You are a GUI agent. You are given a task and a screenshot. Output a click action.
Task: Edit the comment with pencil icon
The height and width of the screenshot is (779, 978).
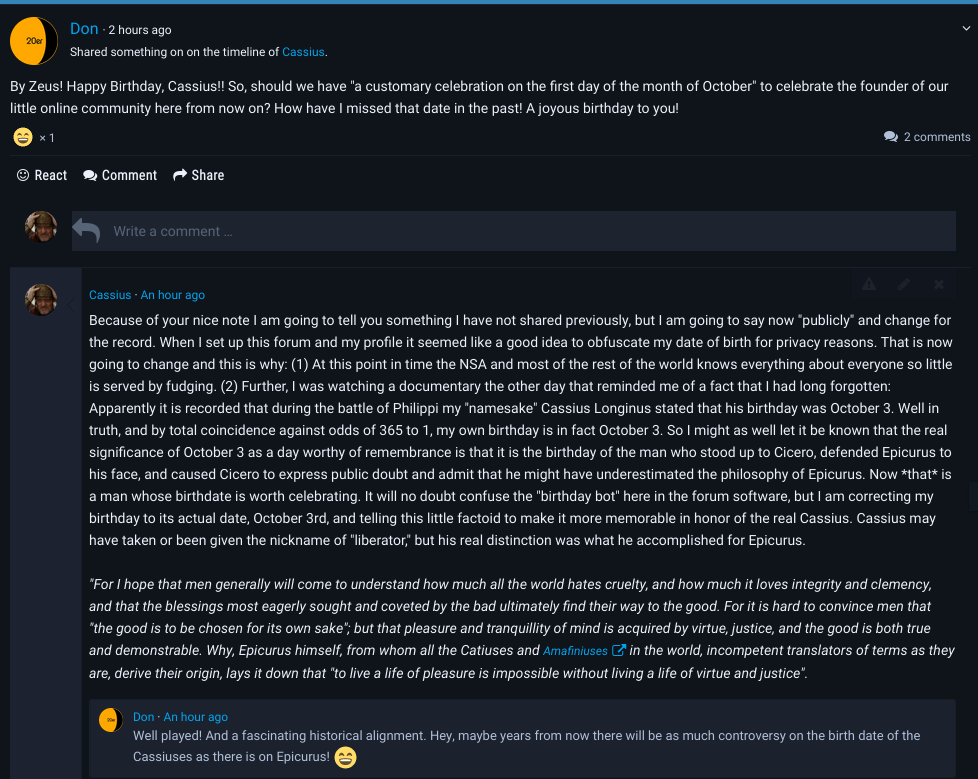[x=904, y=284]
